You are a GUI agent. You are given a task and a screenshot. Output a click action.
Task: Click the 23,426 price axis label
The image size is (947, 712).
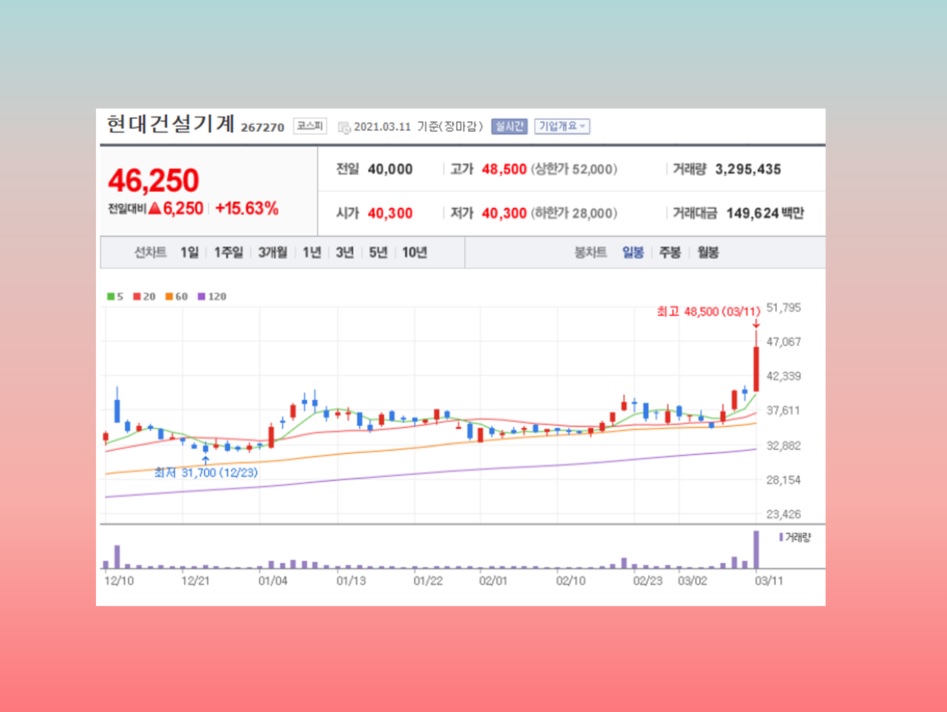coord(783,515)
